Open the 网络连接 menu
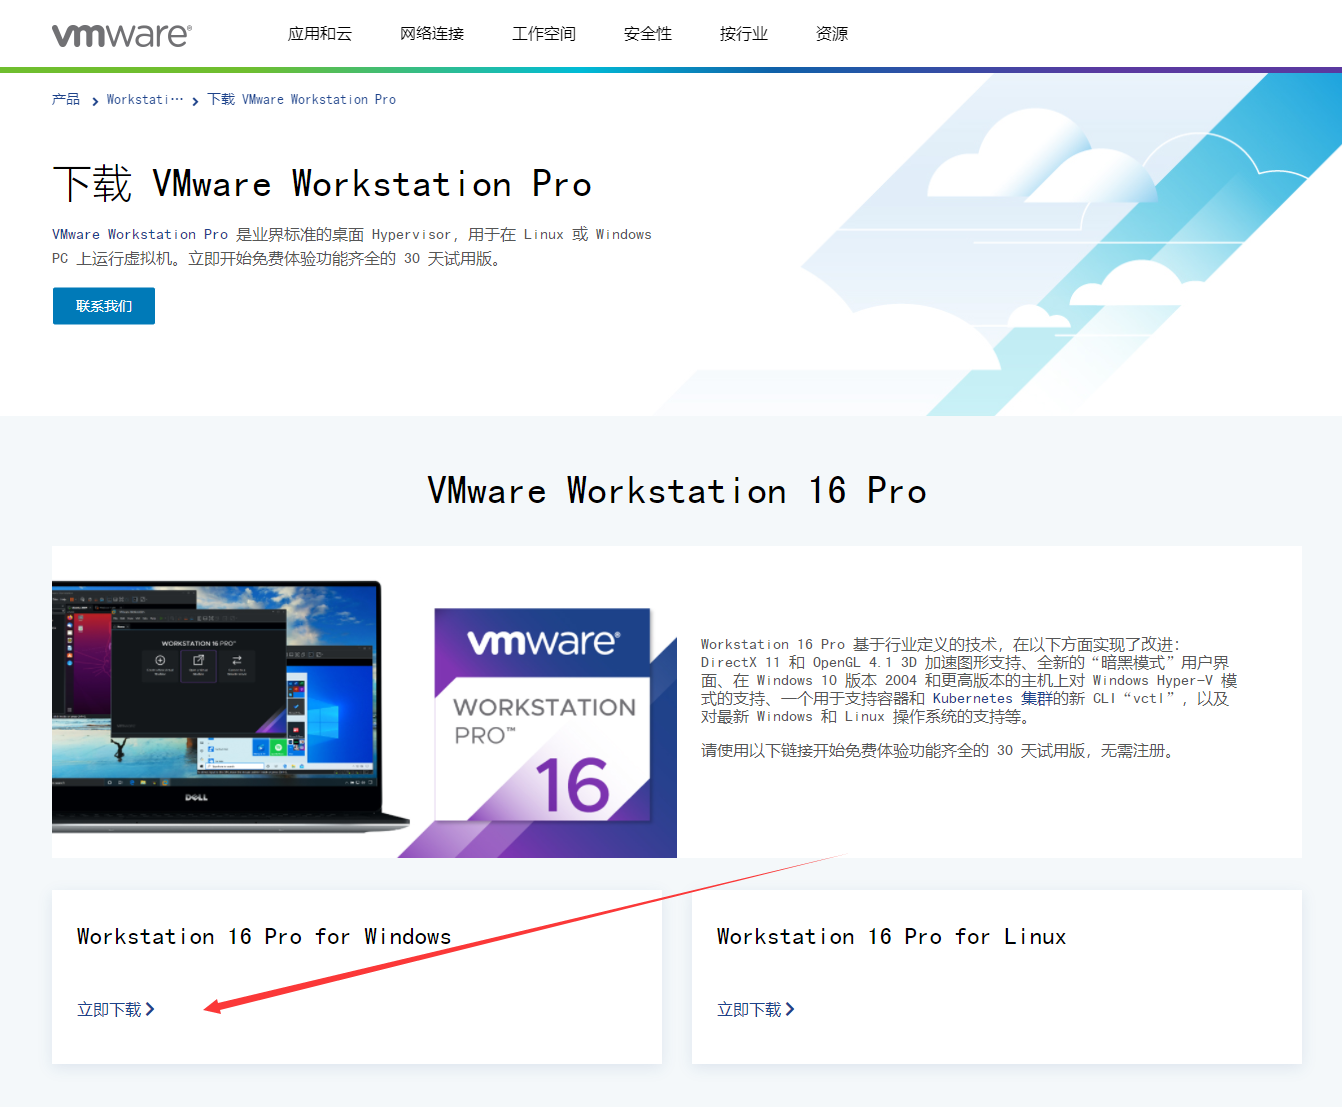The image size is (1342, 1107). point(432,34)
